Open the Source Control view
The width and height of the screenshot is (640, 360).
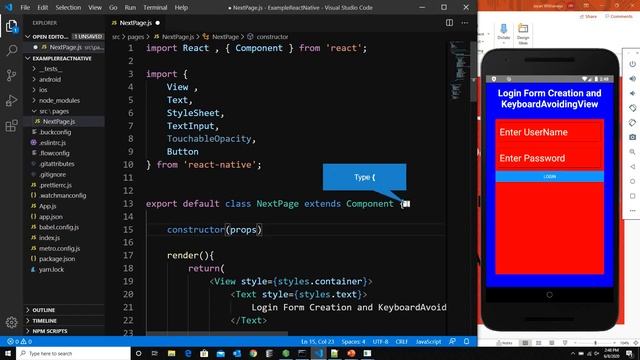[11, 75]
